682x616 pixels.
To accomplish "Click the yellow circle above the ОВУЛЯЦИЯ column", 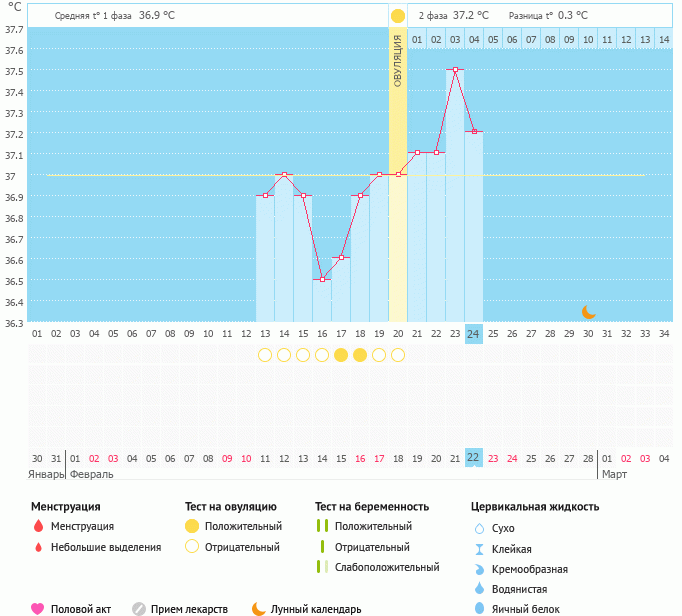I will 398,16.
